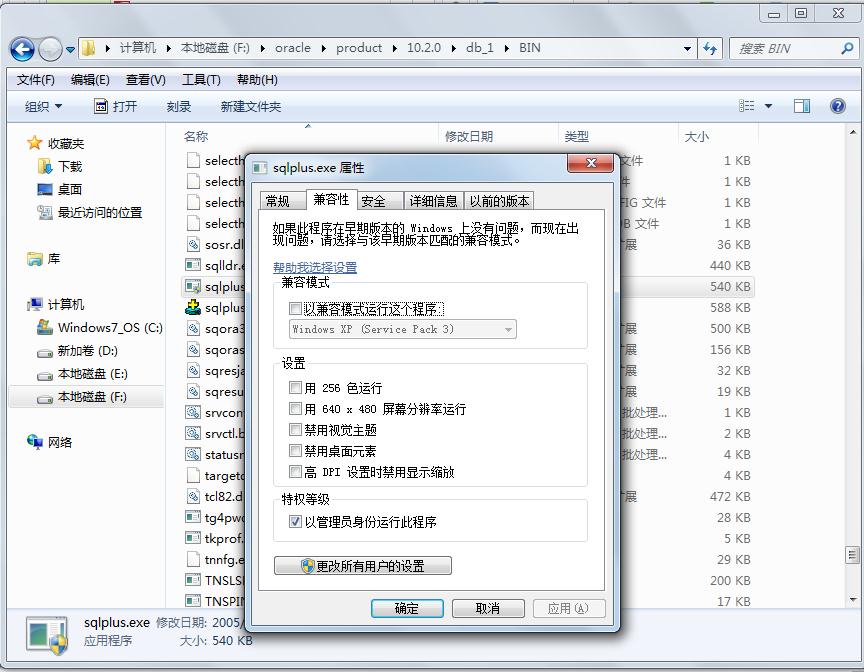Viewport: 864px width, 672px height.
Task: Enable 禁用桌面元素 checkbox
Action: 295,450
